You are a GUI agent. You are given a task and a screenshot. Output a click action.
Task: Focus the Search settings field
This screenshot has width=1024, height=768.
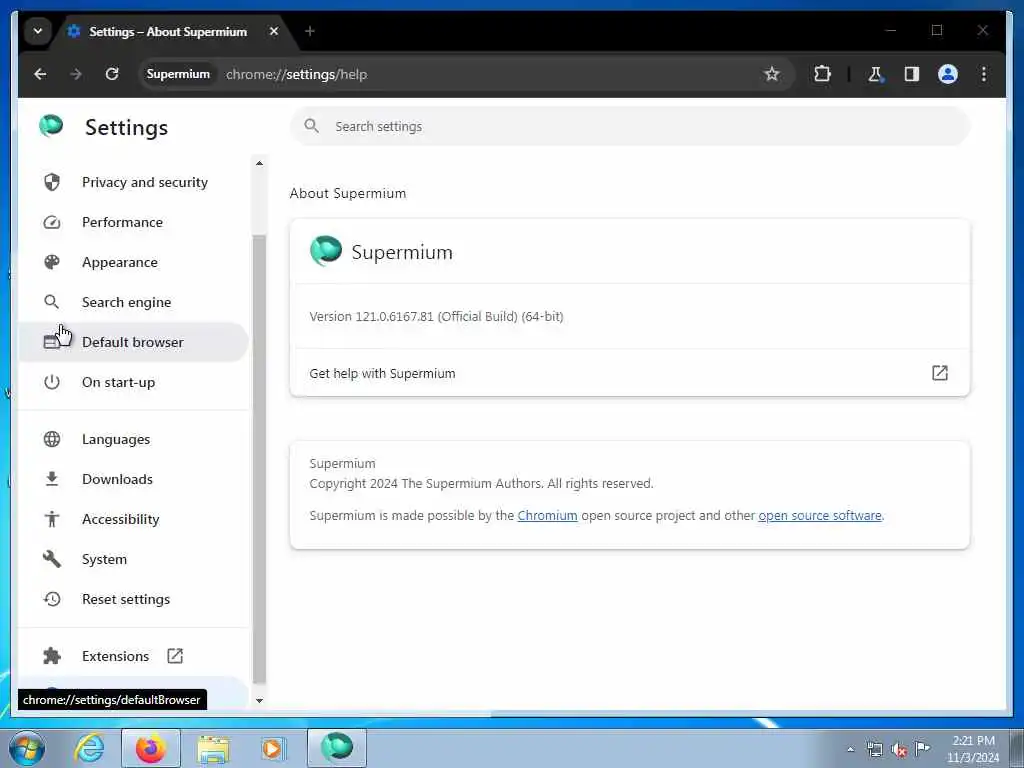point(630,127)
